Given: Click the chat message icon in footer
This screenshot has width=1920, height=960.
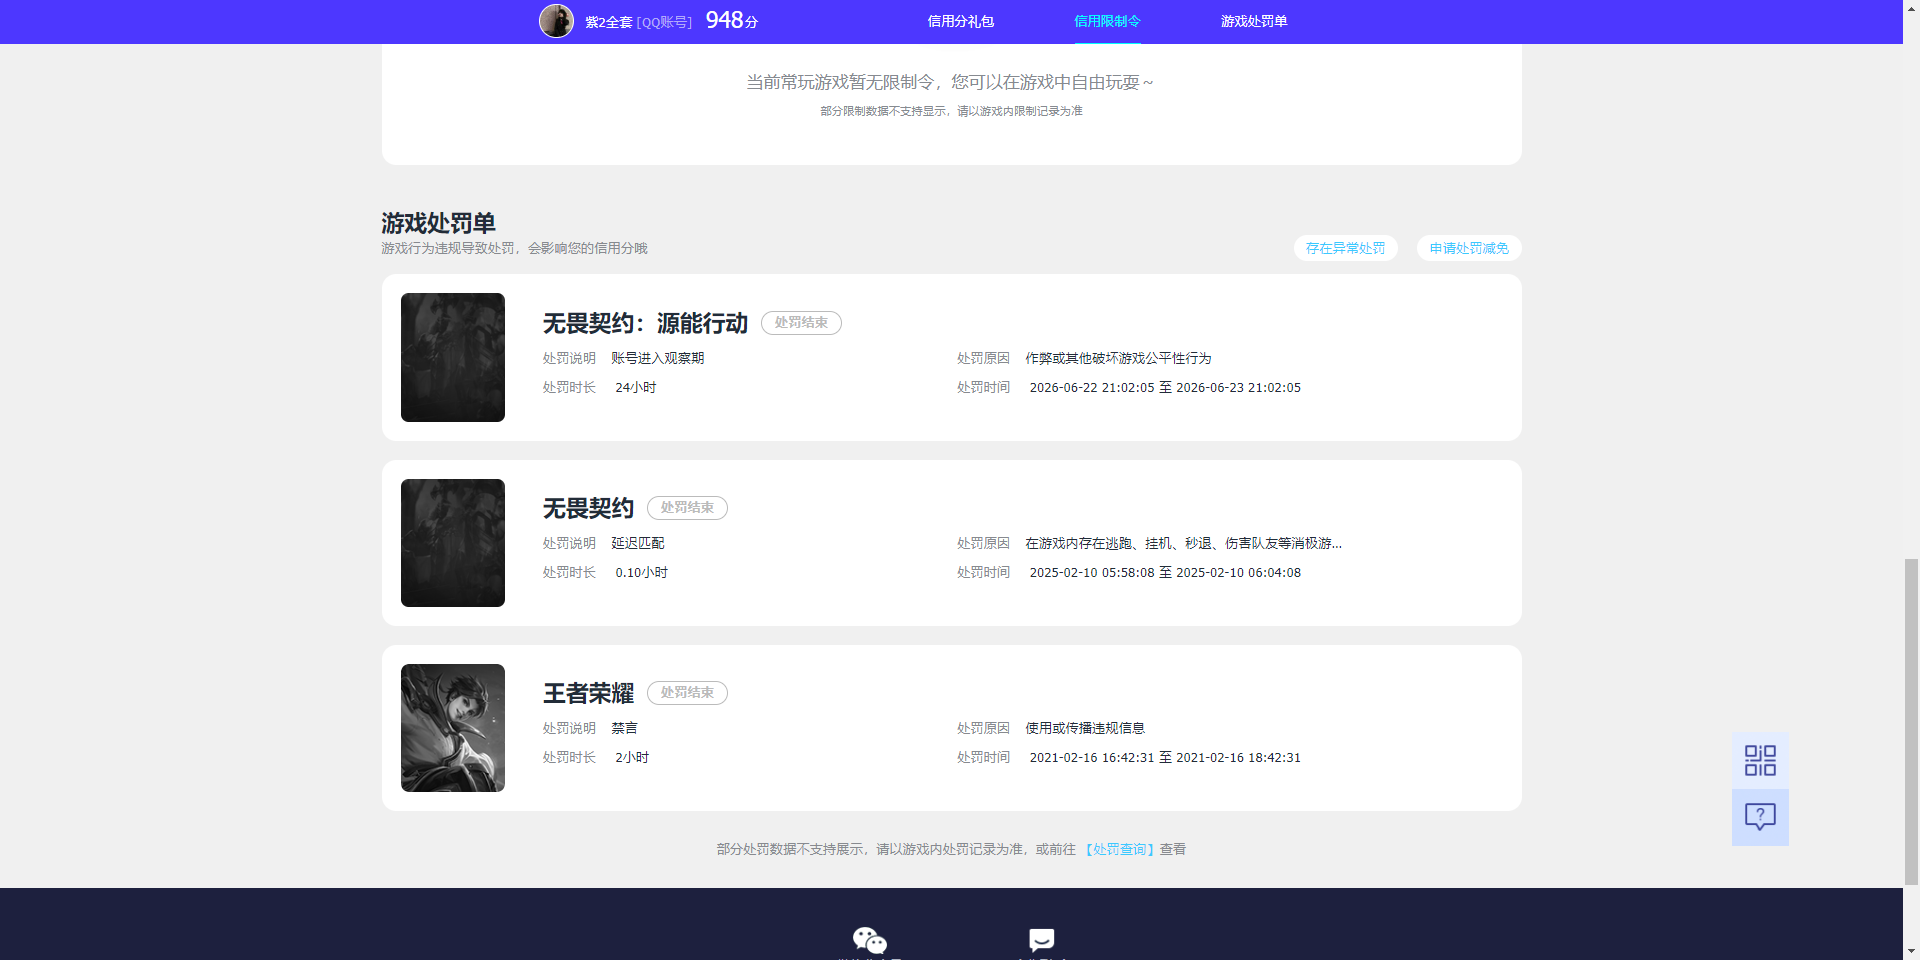Looking at the screenshot, I should point(1041,940).
